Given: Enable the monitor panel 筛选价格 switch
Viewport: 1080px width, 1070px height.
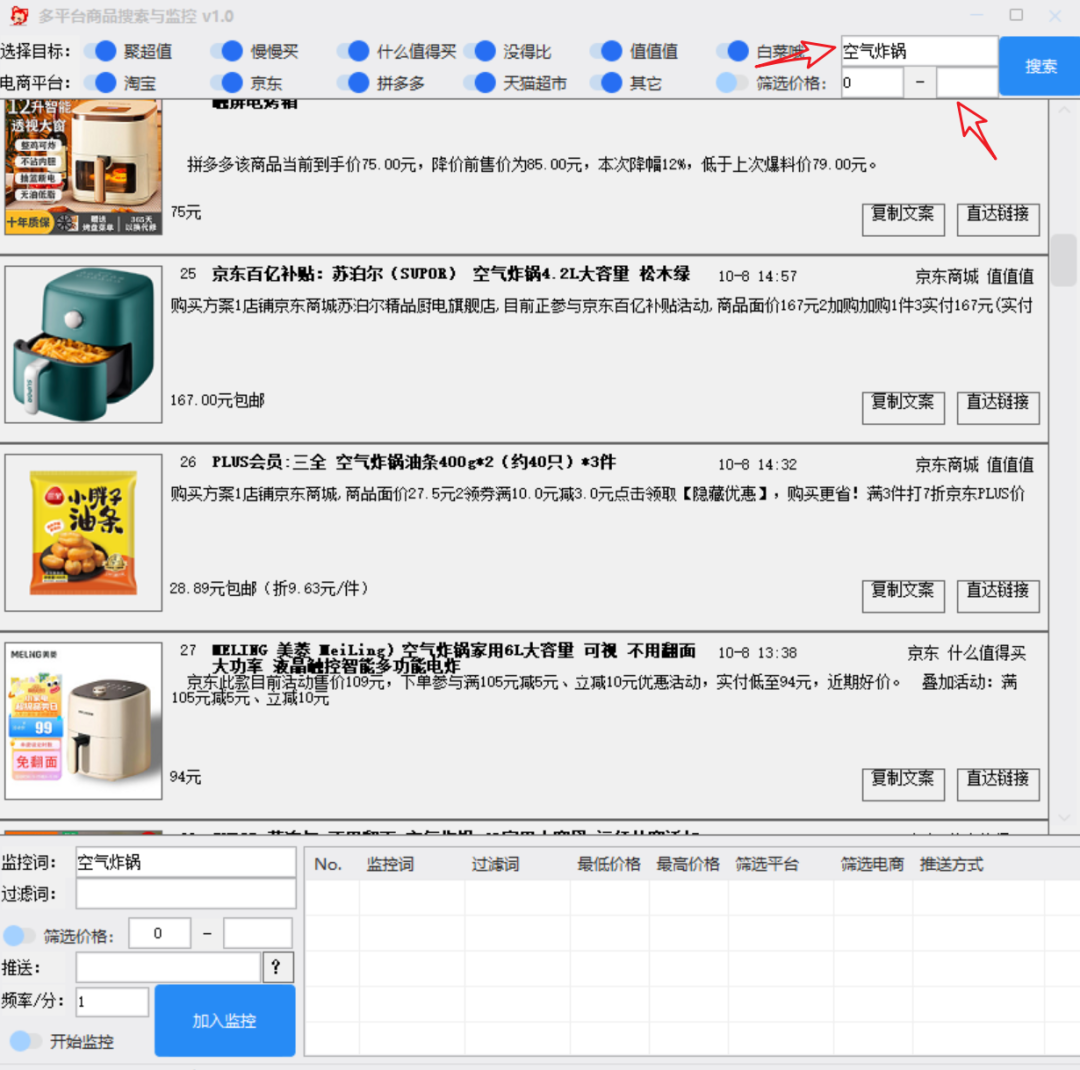Looking at the screenshot, I should [19, 936].
